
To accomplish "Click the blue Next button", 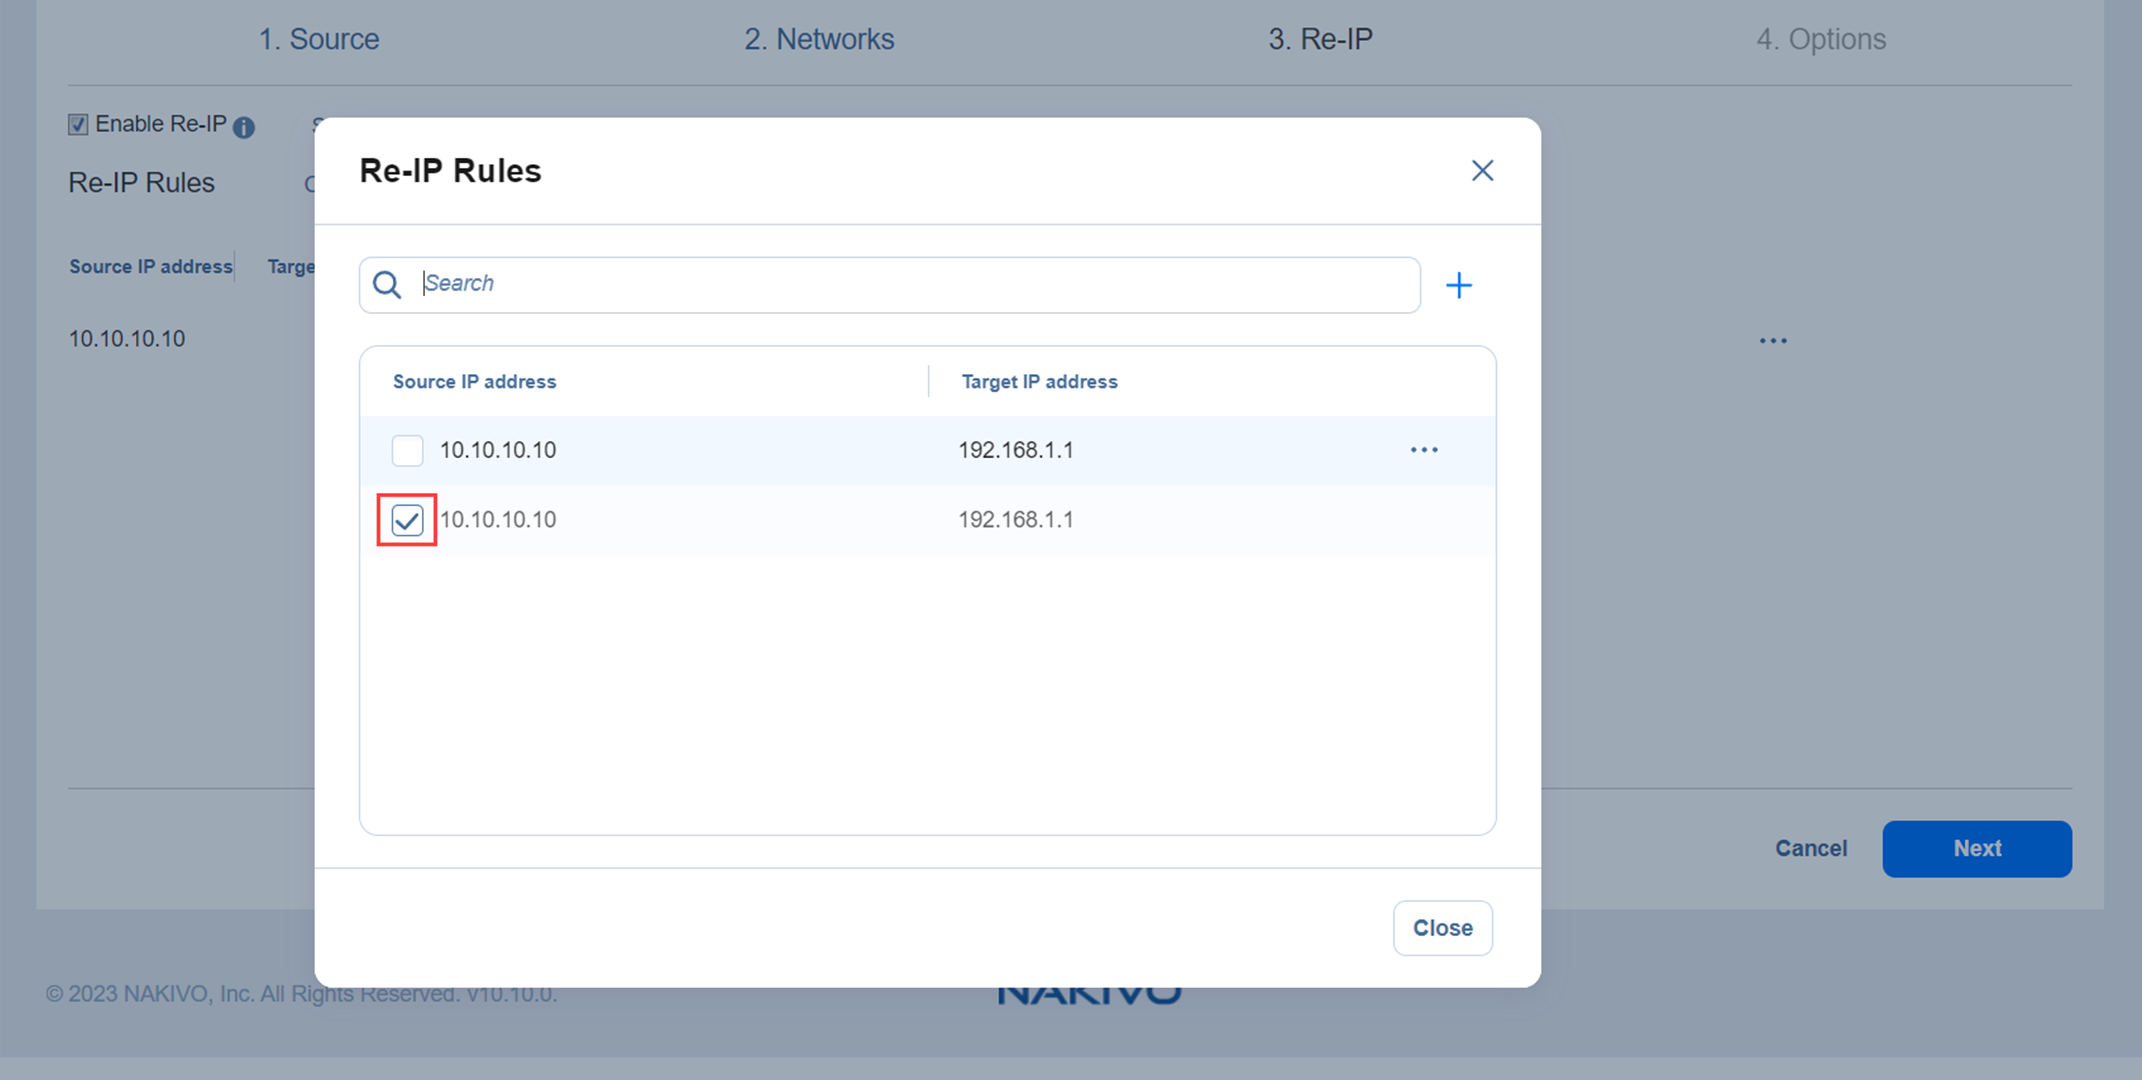I will [1976, 849].
